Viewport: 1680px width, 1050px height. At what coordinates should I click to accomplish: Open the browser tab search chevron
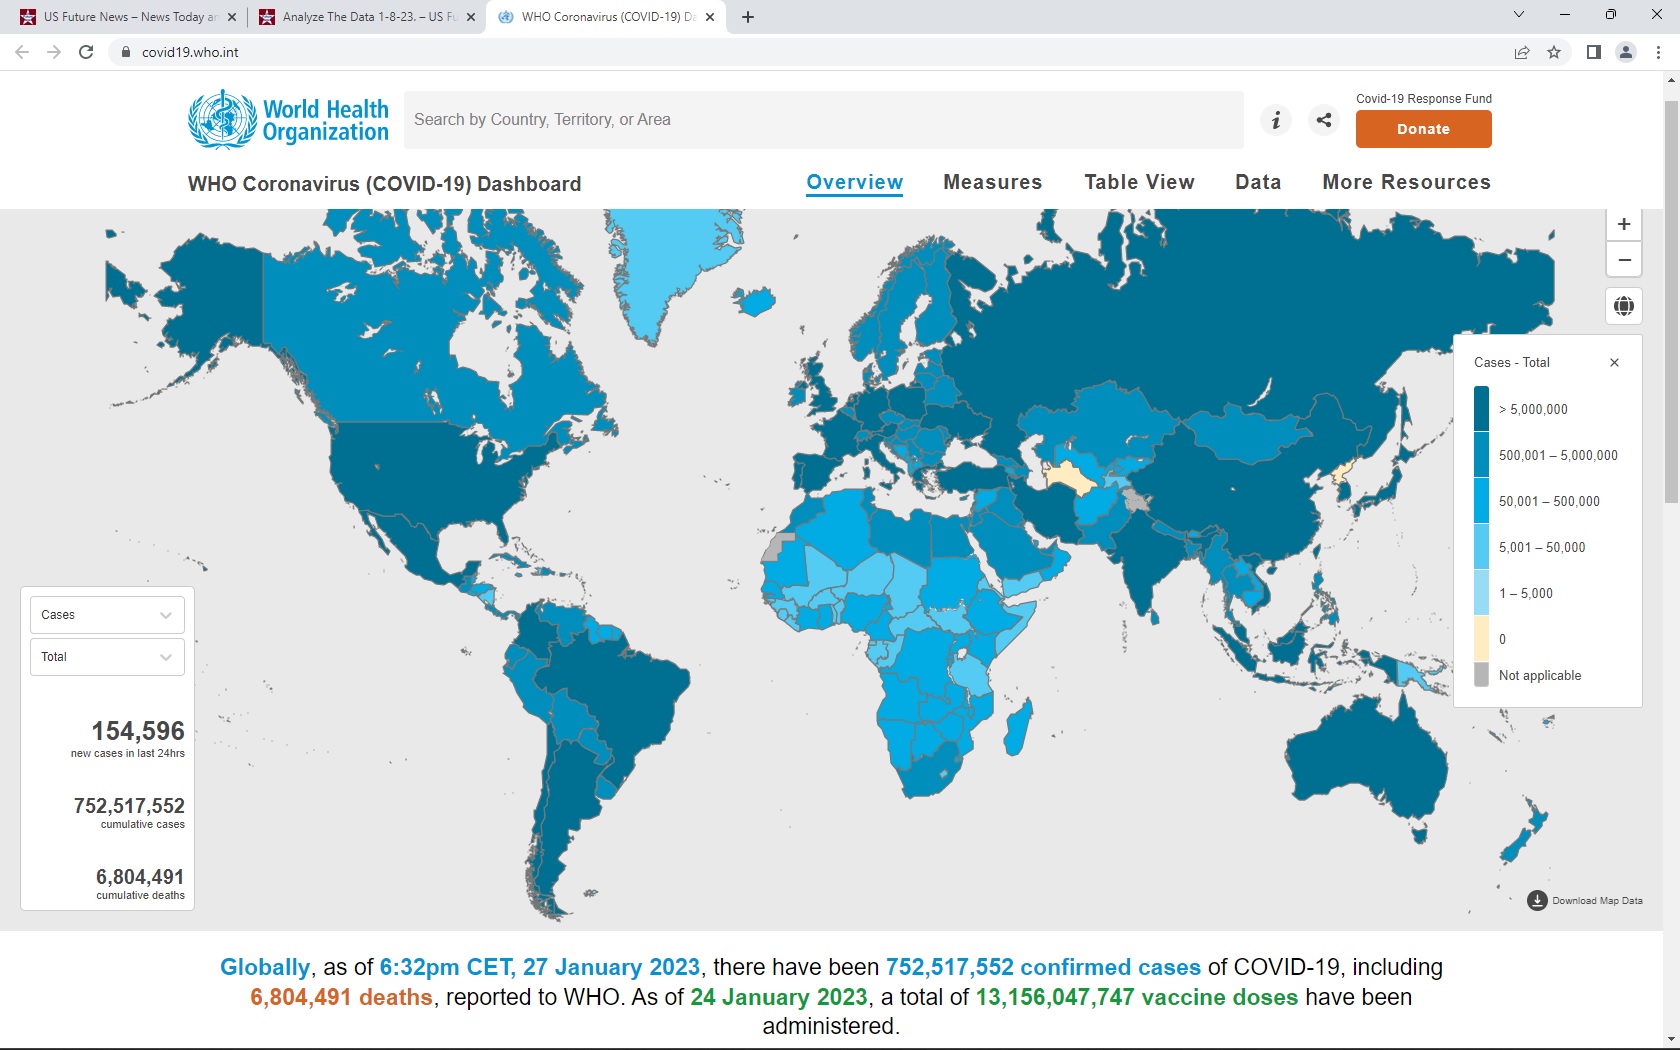(x=1518, y=15)
